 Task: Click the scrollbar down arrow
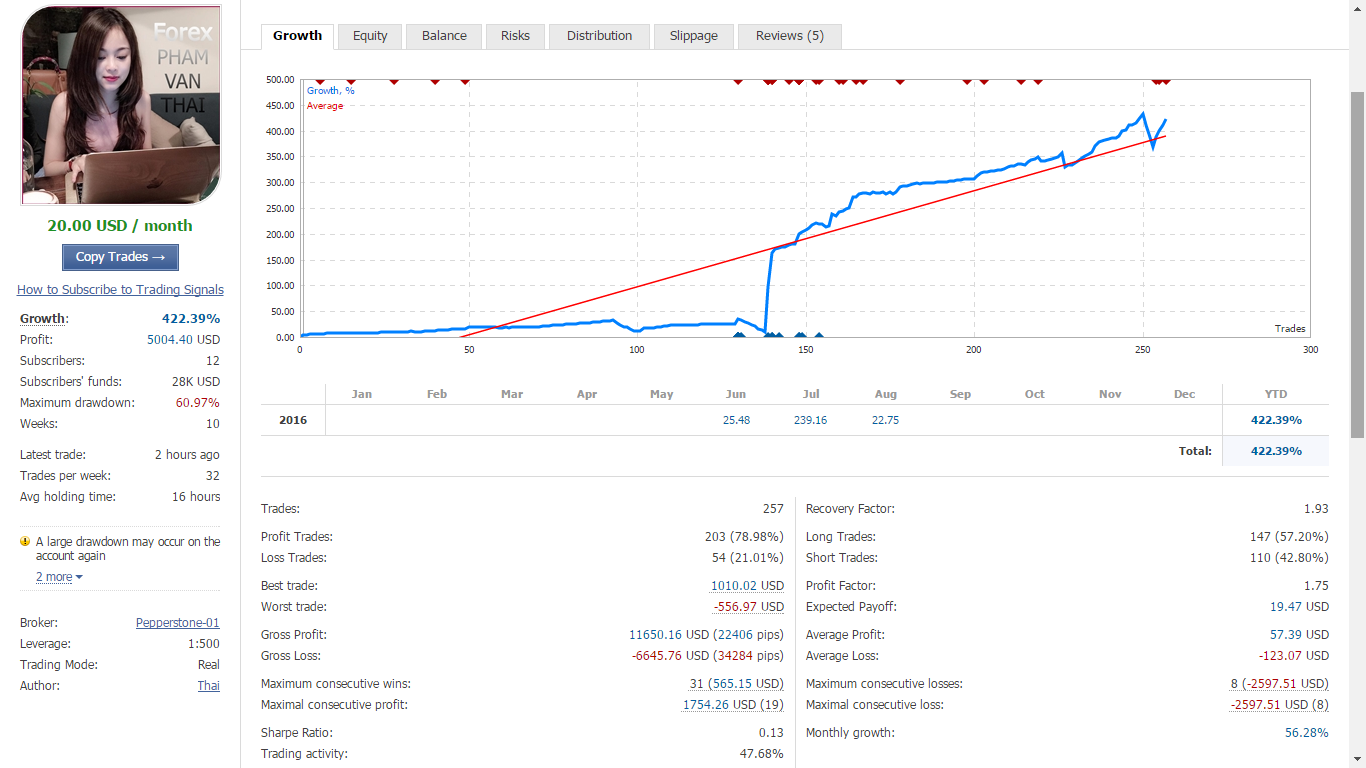click(1357, 760)
